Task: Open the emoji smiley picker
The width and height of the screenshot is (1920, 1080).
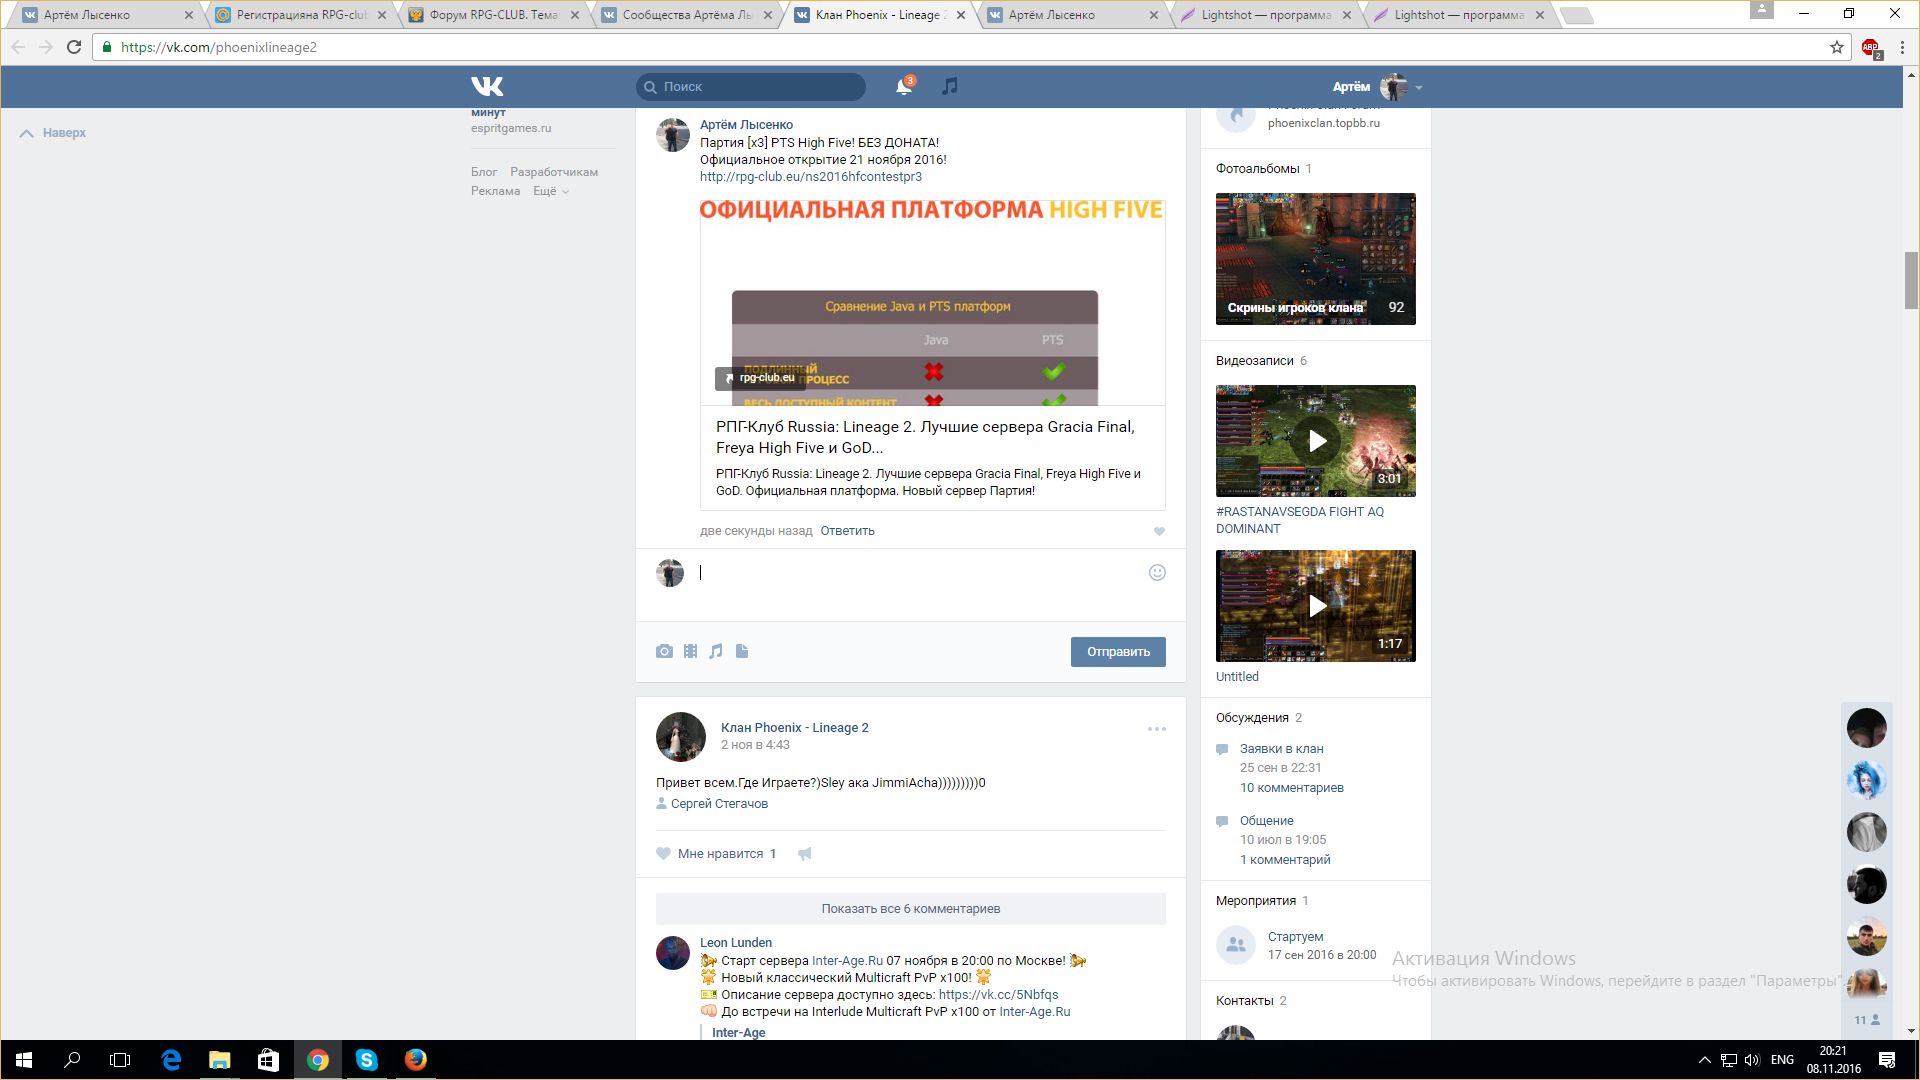Action: pyautogui.click(x=1157, y=572)
